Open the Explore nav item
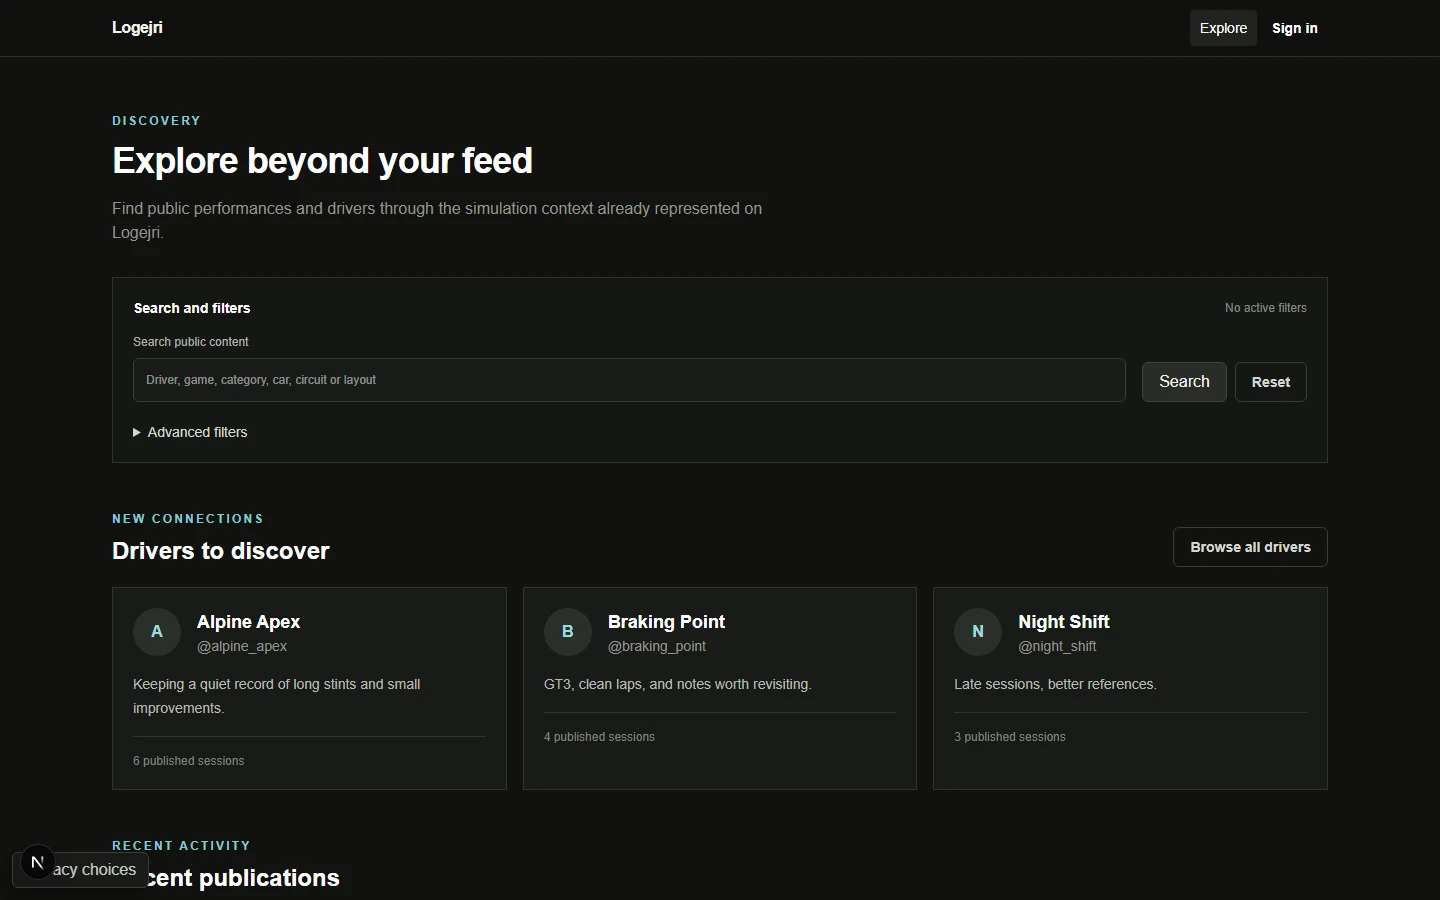The image size is (1440, 900). point(1223,28)
